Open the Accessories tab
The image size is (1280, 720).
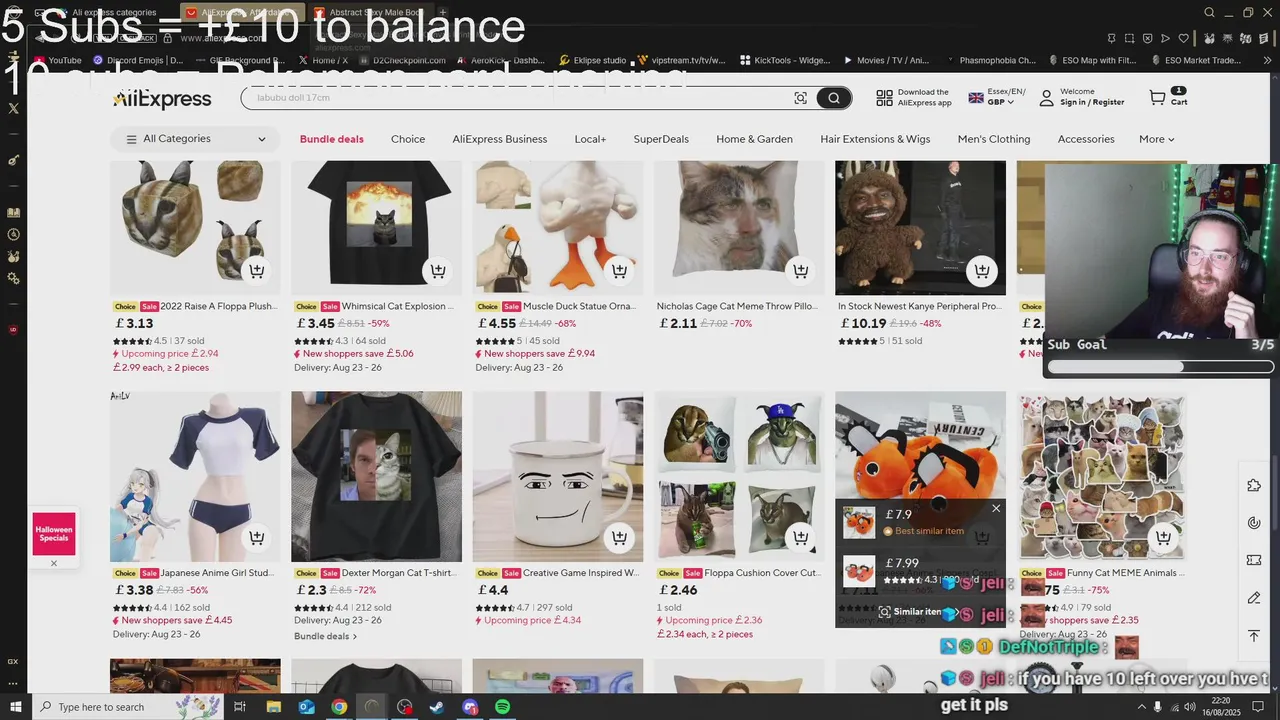click(1086, 139)
